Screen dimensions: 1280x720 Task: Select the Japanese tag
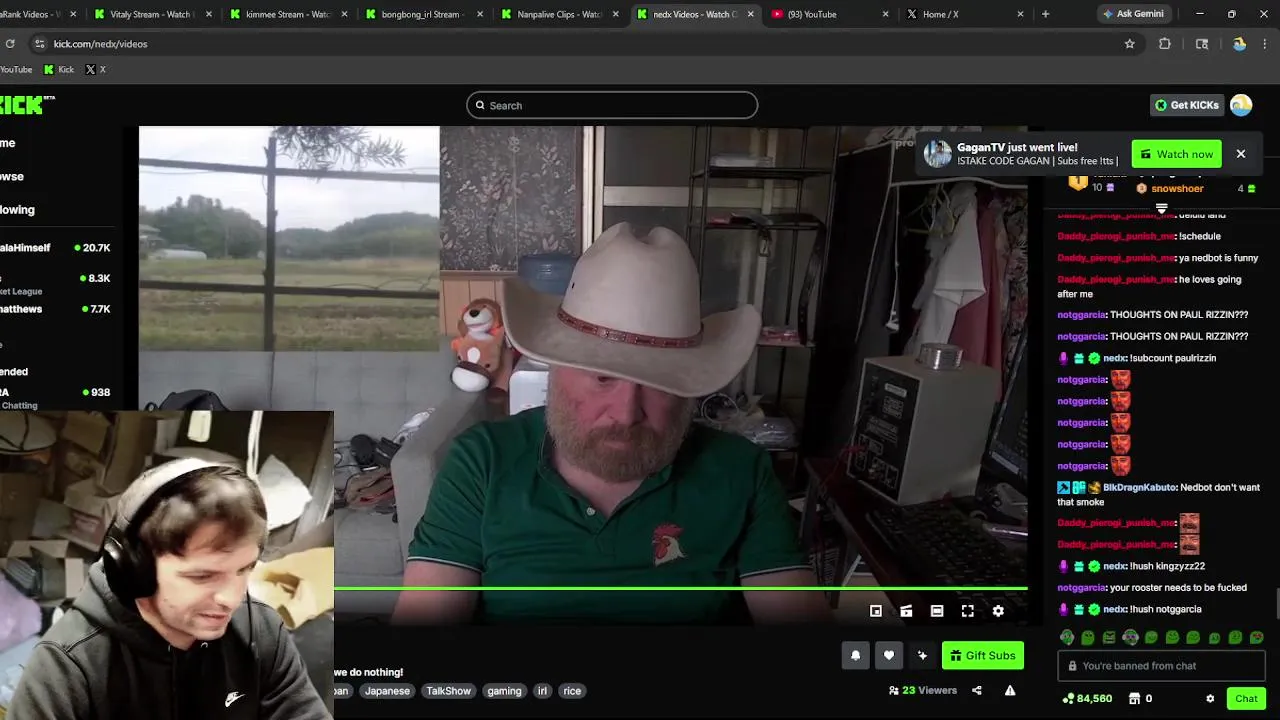pos(387,691)
